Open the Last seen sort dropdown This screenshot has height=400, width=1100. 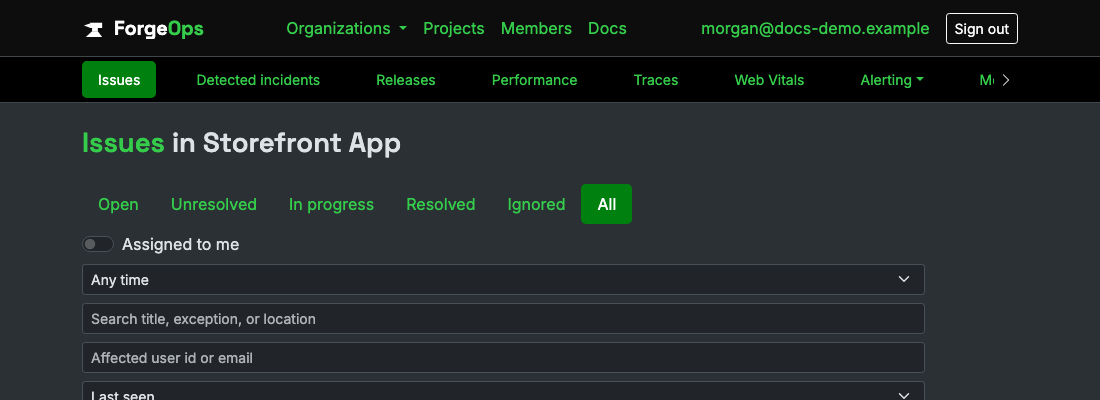pos(503,392)
